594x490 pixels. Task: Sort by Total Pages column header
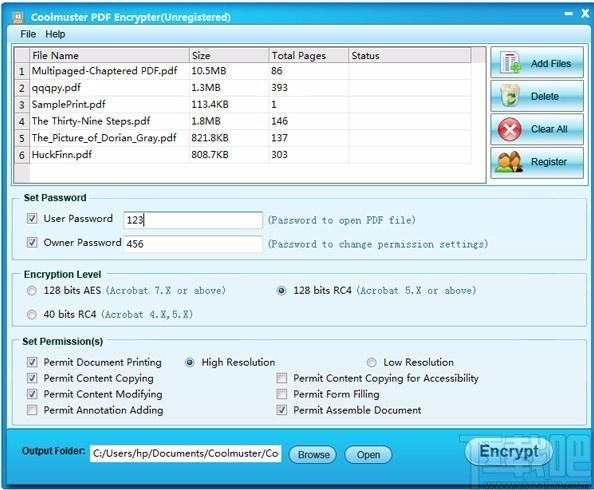(x=308, y=55)
